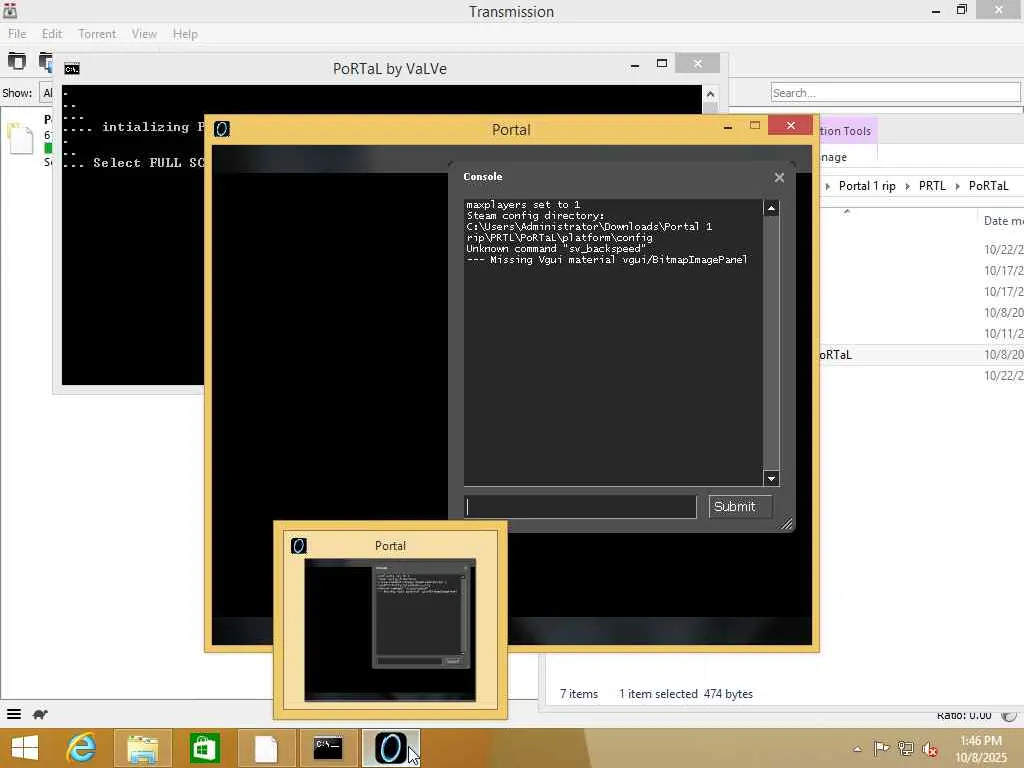1024x768 pixels.
Task: Open the Windows Start button
Action: click(x=25, y=748)
